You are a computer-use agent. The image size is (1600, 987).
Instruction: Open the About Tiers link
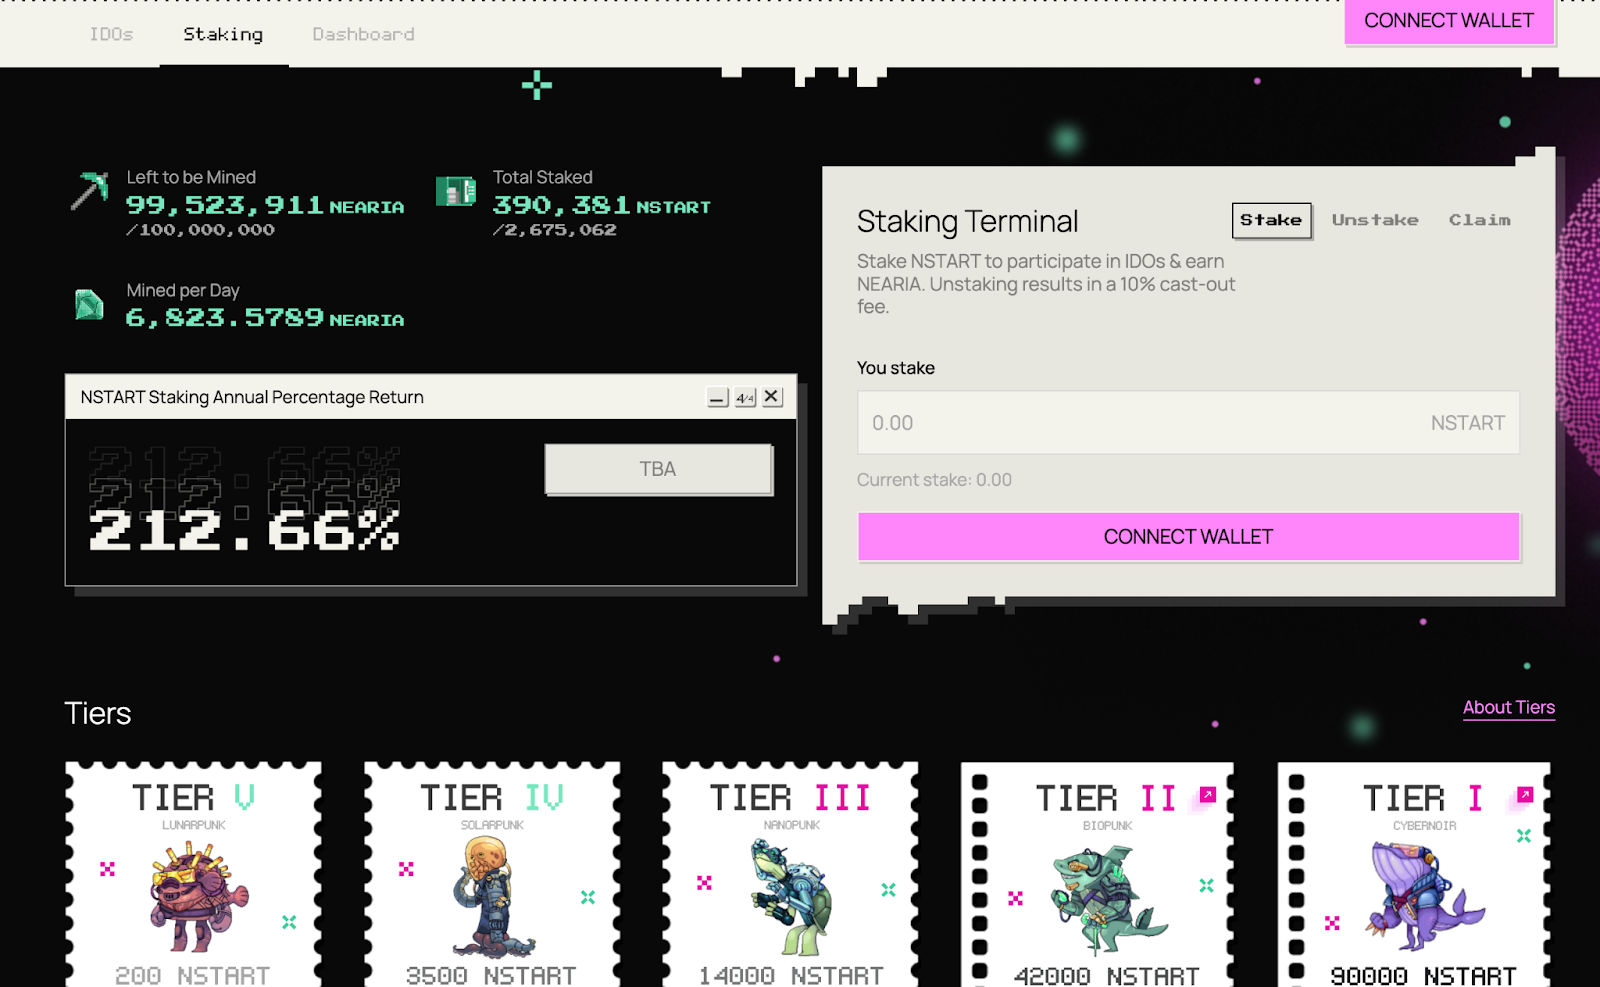click(x=1509, y=708)
